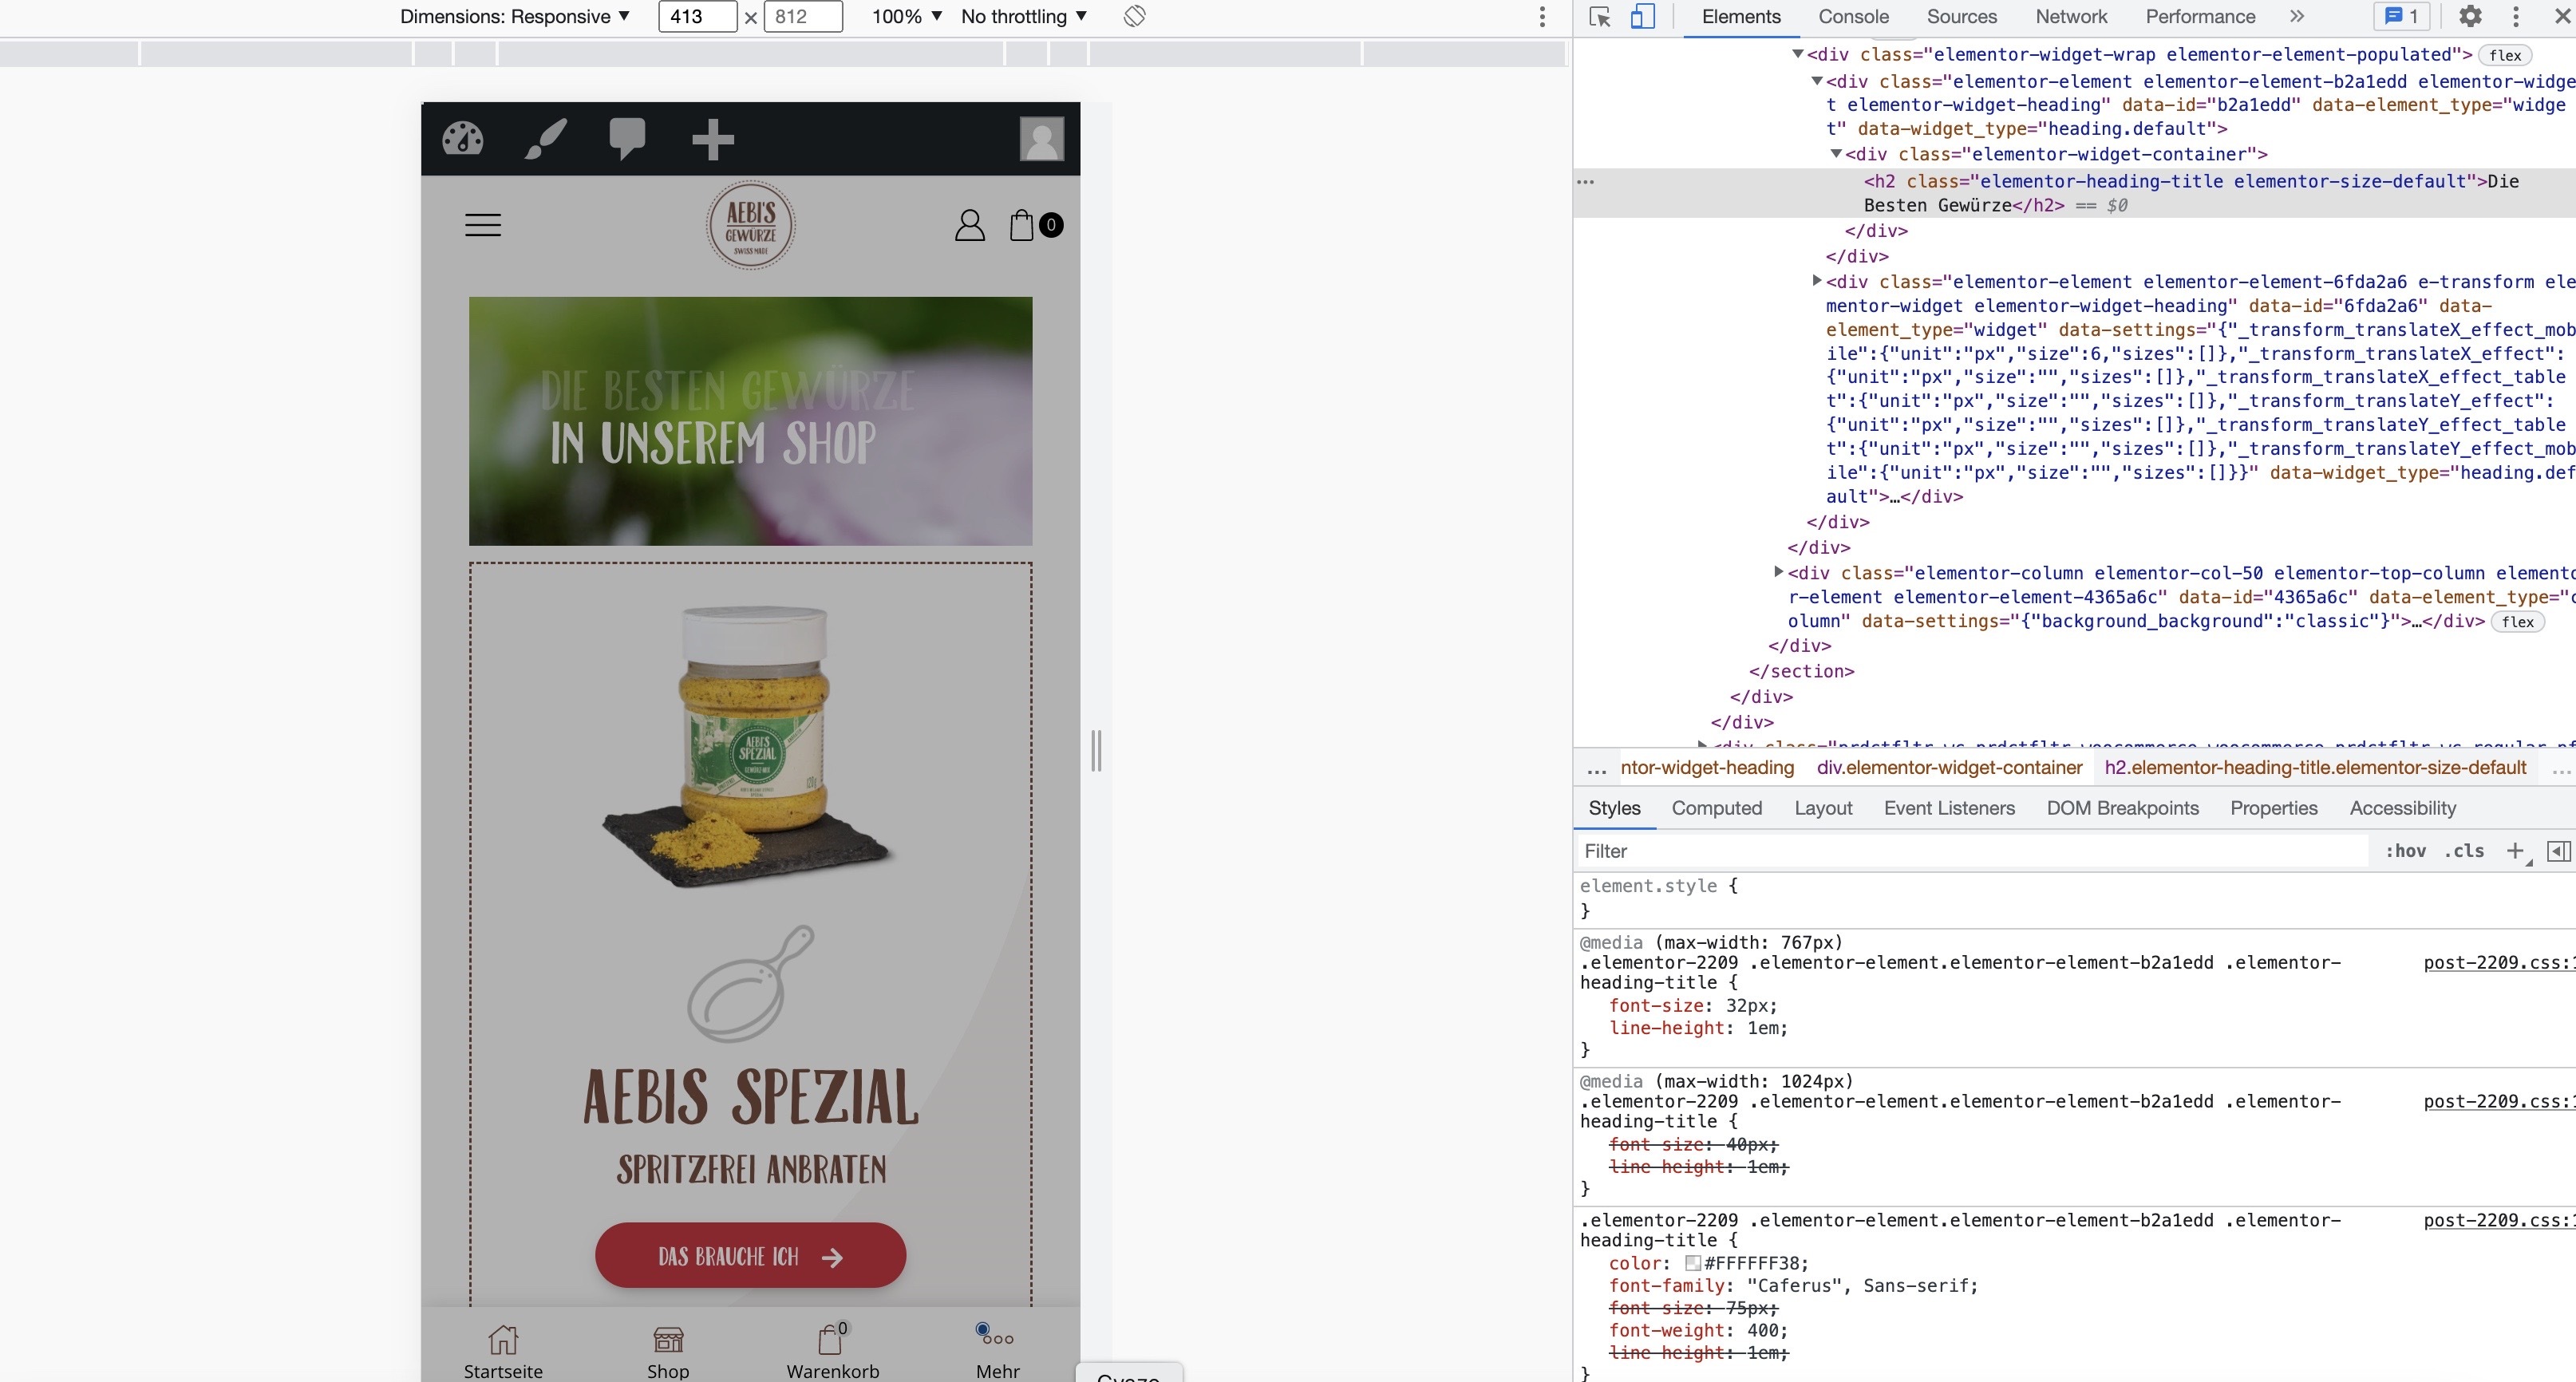Toggle the :hov element state panel

[2405, 851]
